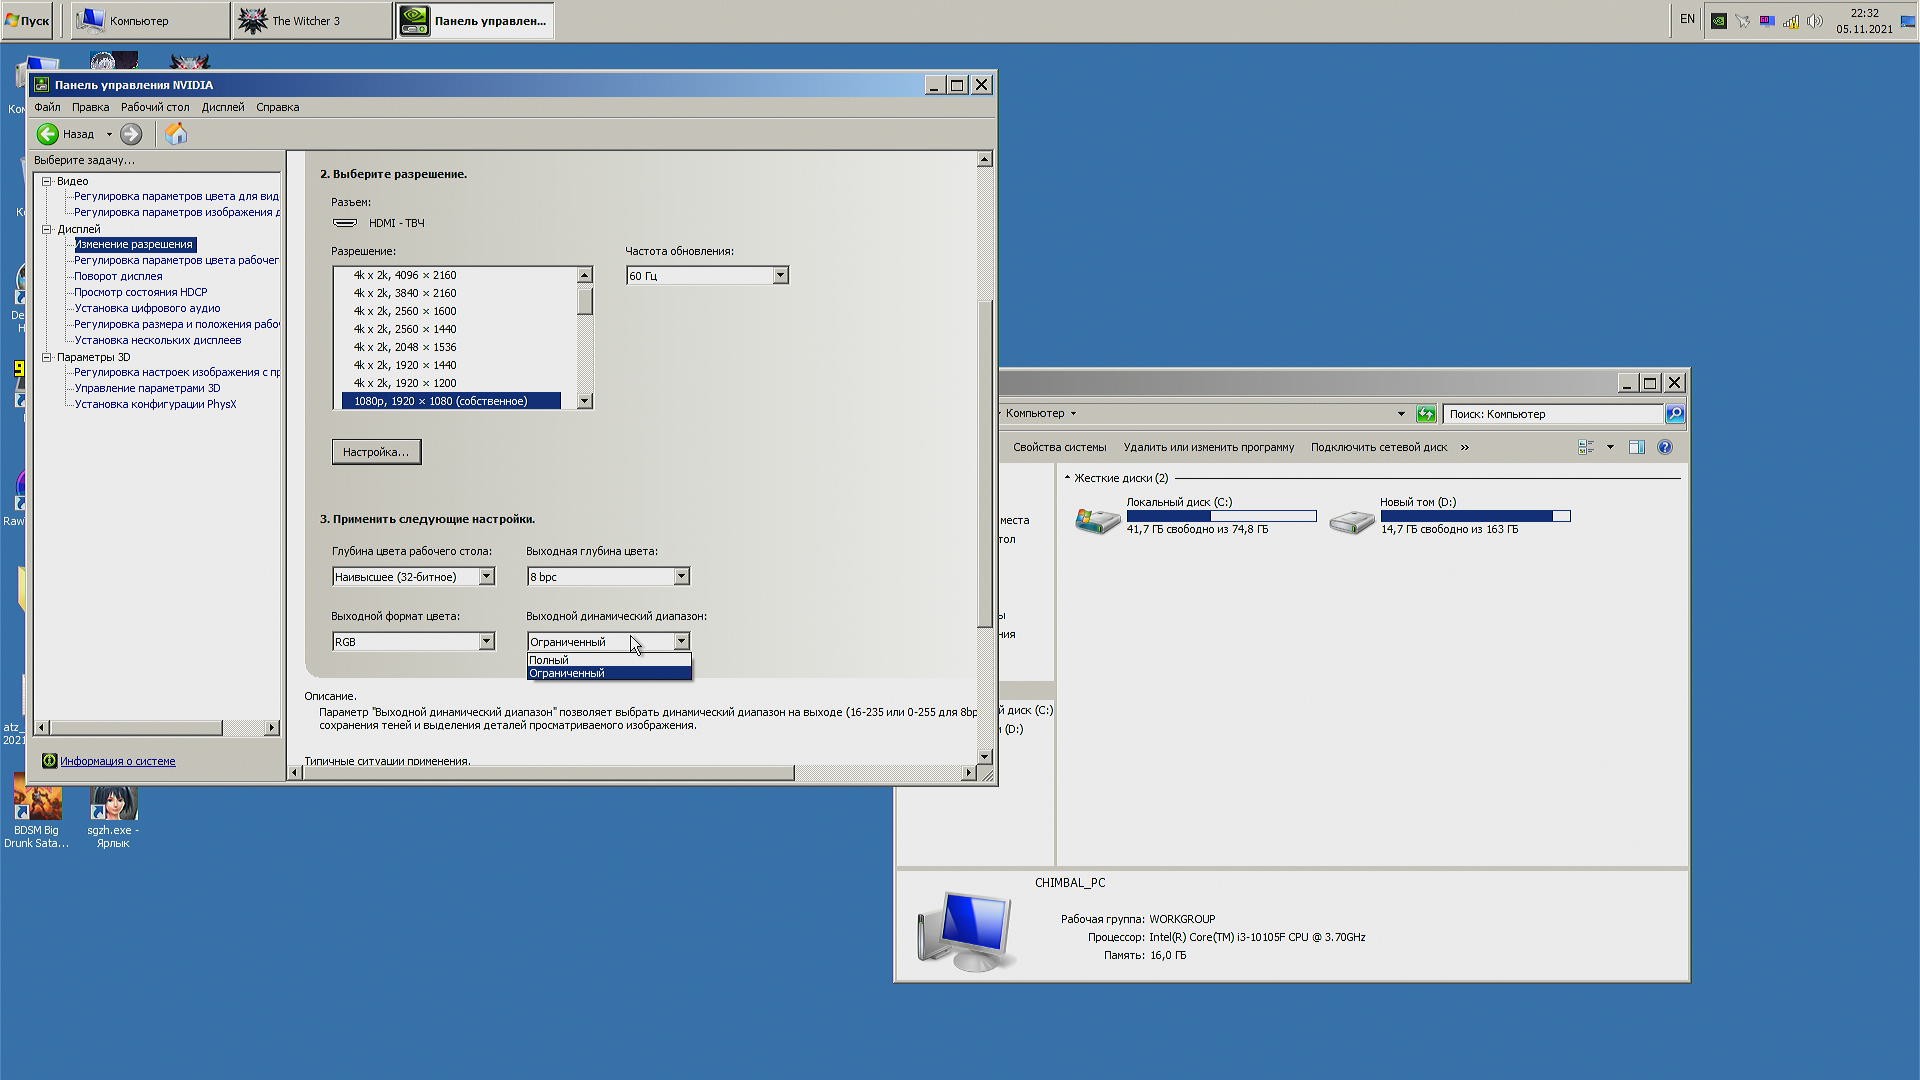The width and height of the screenshot is (1920, 1080).
Task: Open the refresh rate 60 Гц dropdown
Action: point(780,276)
